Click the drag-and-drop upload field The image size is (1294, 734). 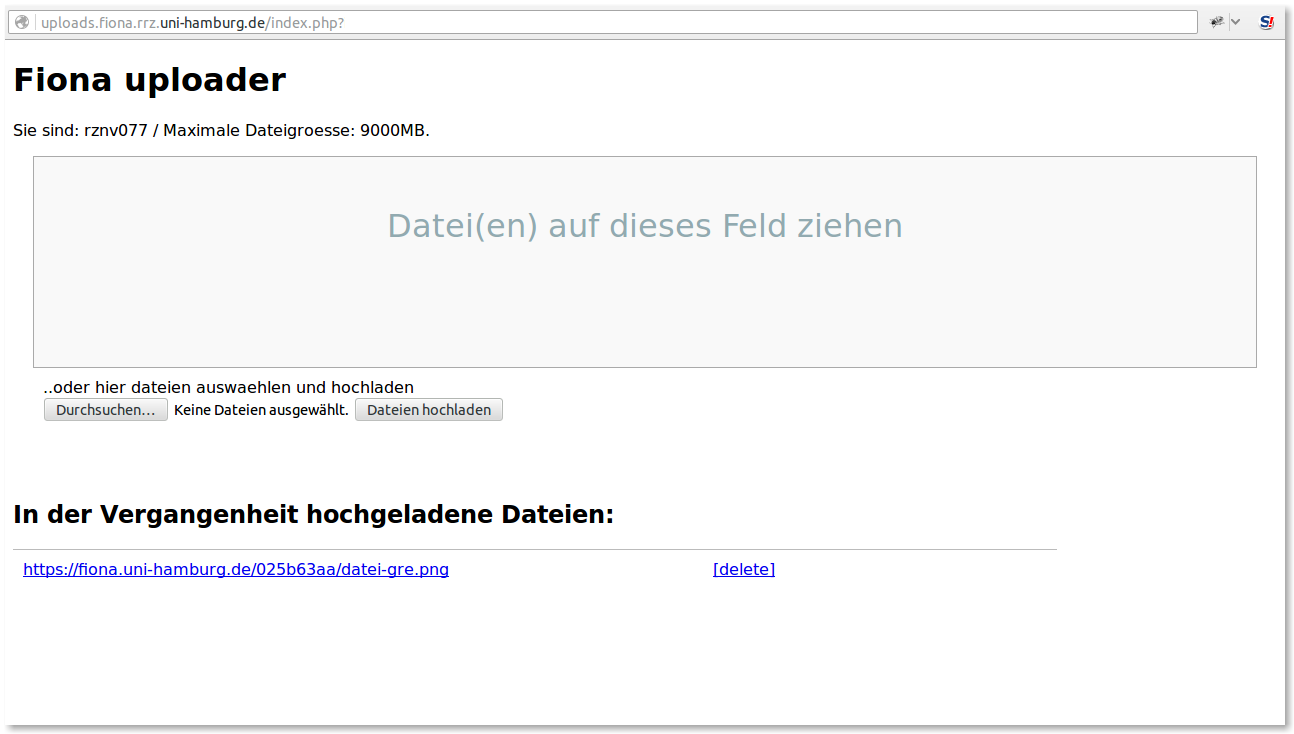pyautogui.click(x=645, y=262)
